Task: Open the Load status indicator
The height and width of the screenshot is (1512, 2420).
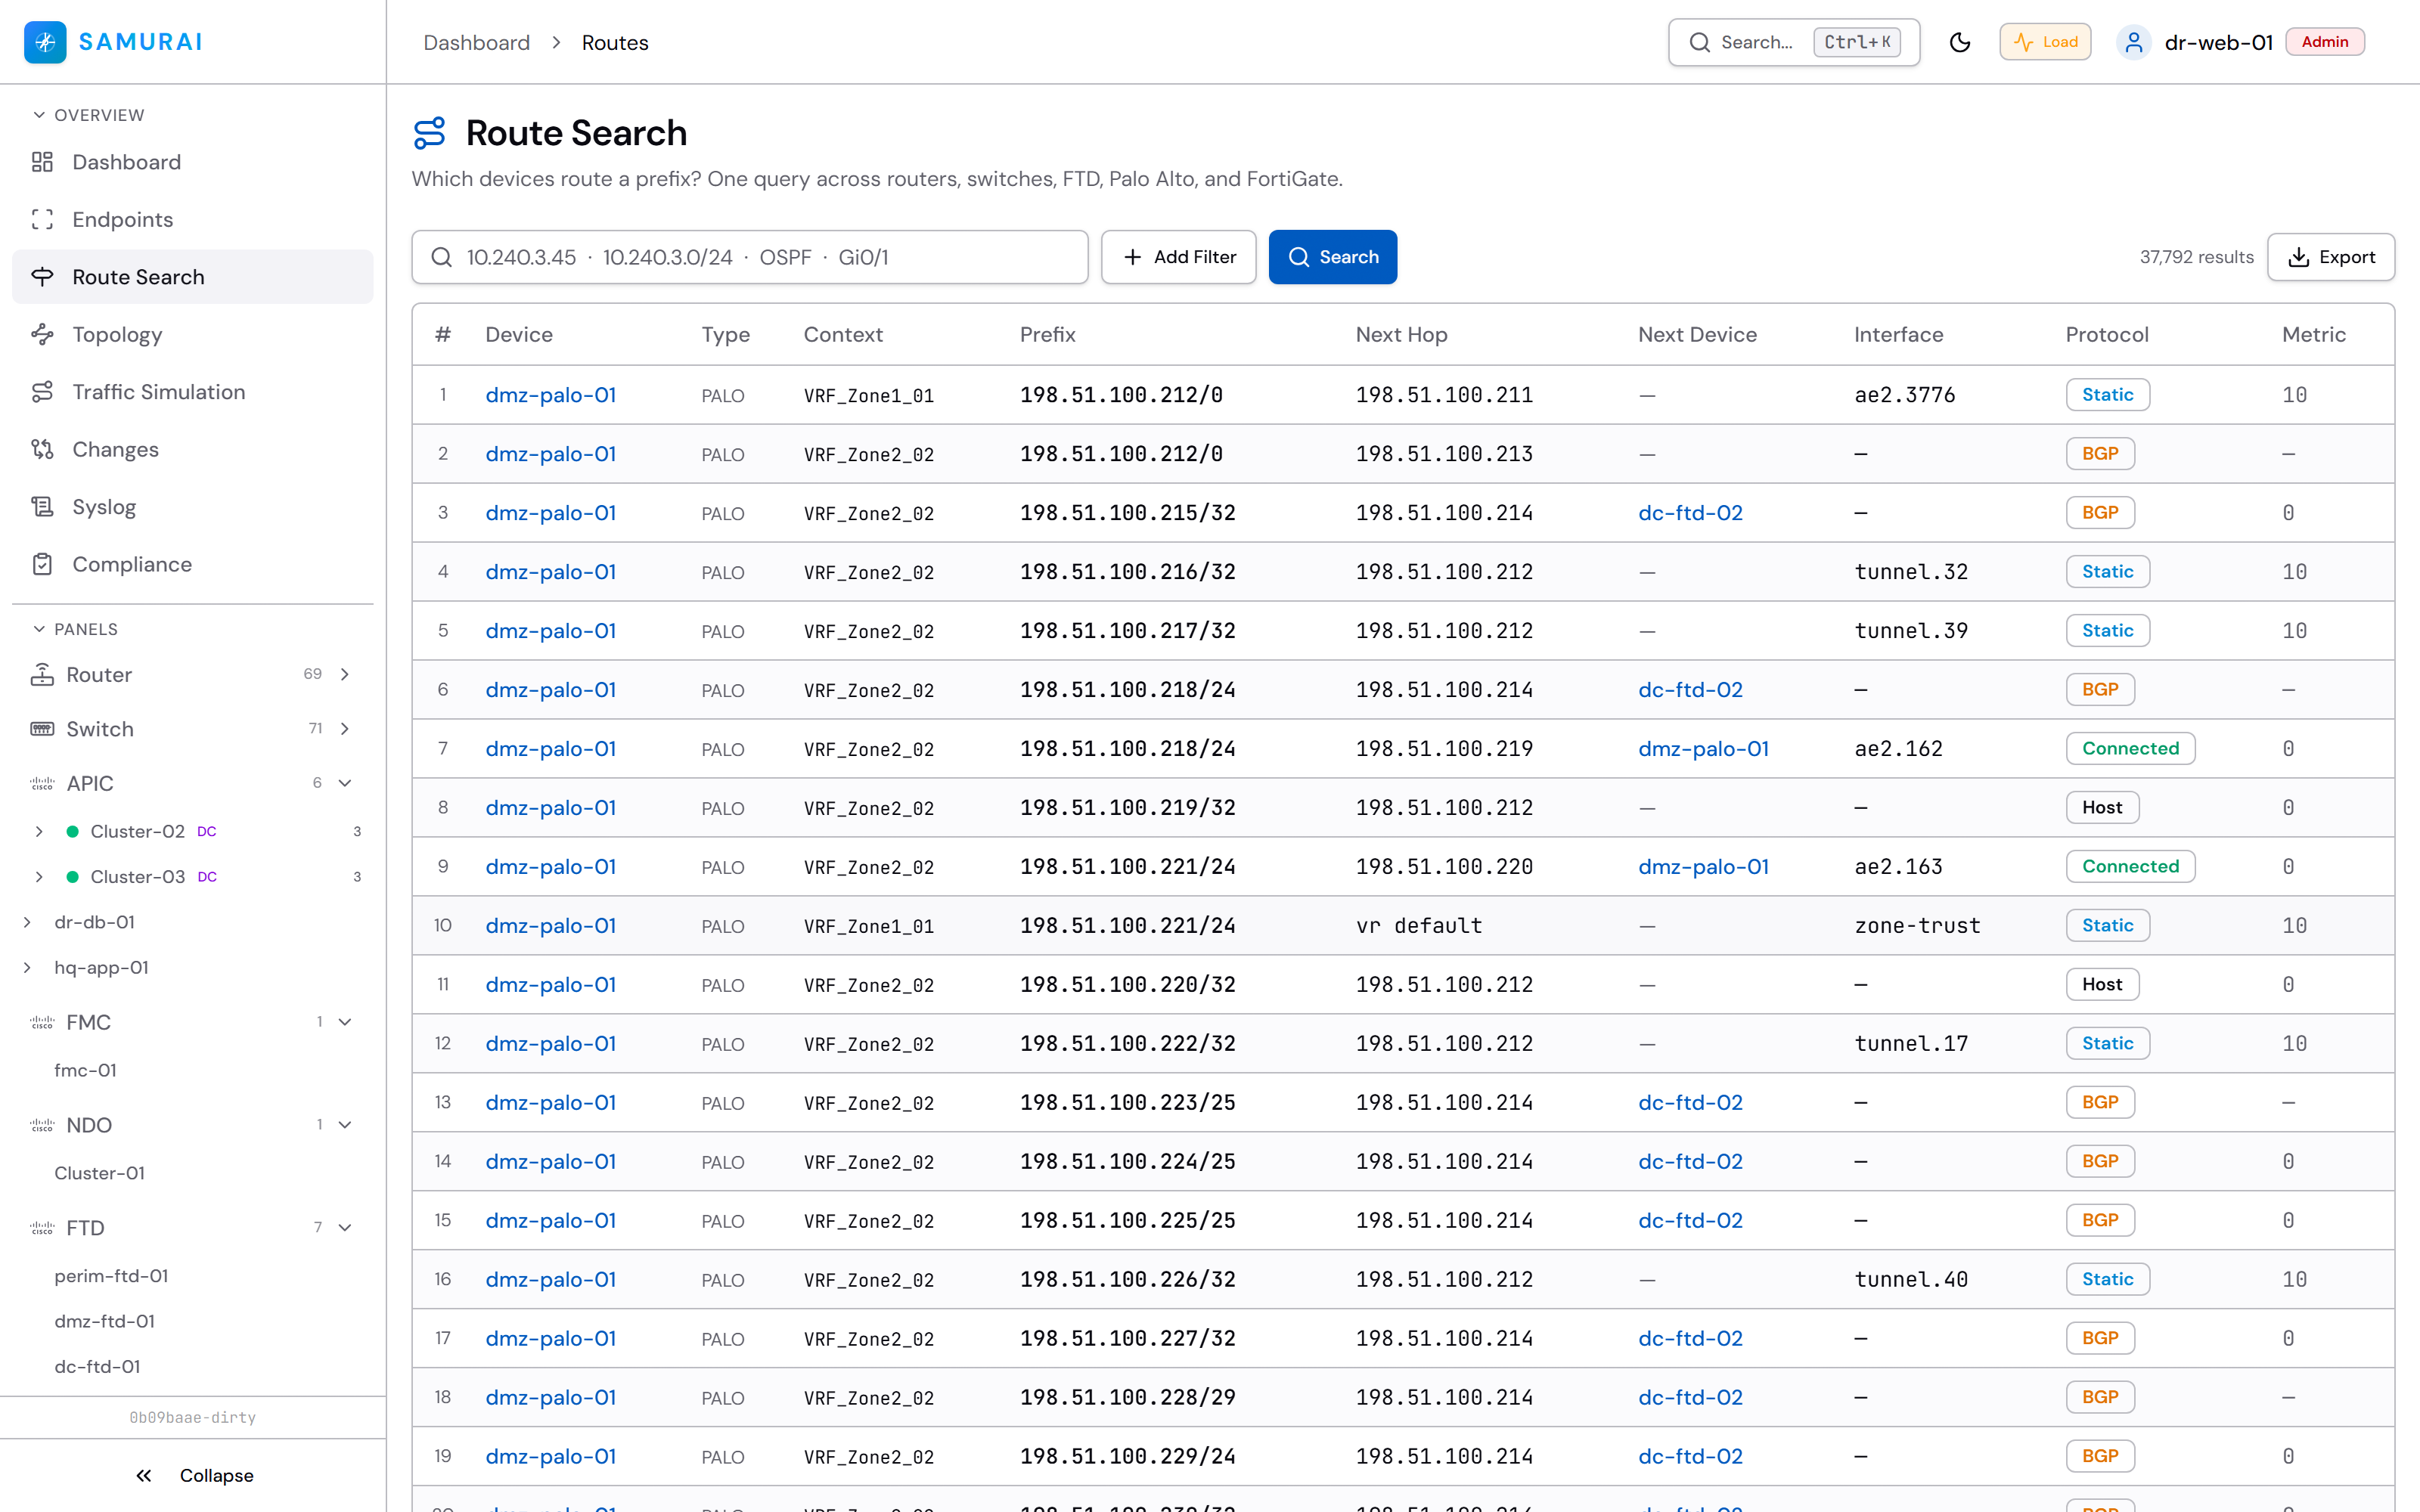Action: pyautogui.click(x=2045, y=42)
